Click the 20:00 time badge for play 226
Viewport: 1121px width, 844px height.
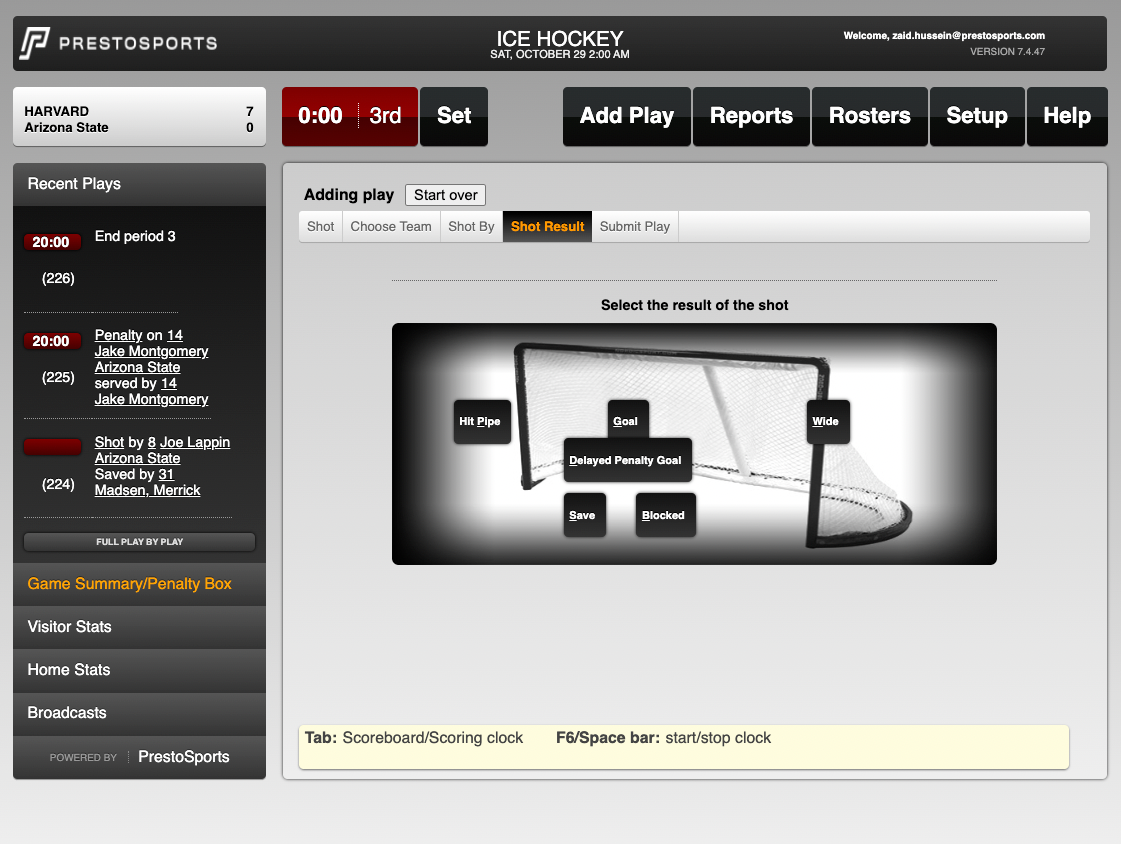[x=51, y=242]
